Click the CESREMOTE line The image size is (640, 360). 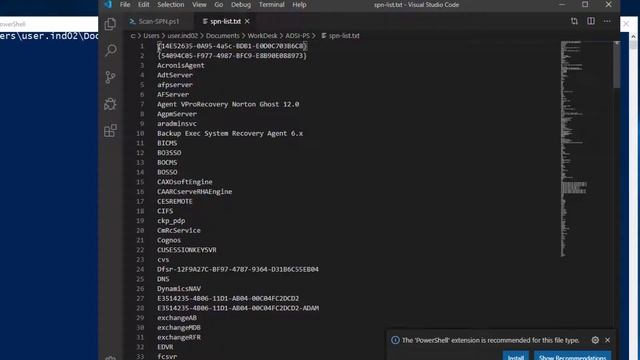175,202
